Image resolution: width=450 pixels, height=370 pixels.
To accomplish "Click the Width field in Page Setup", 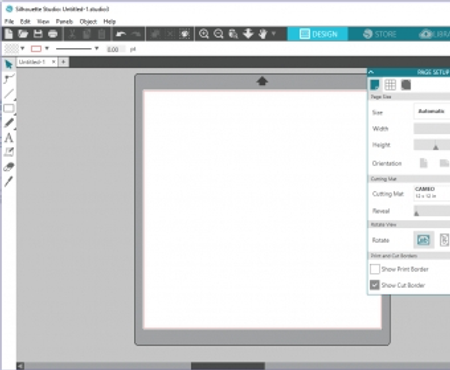I will [432, 128].
